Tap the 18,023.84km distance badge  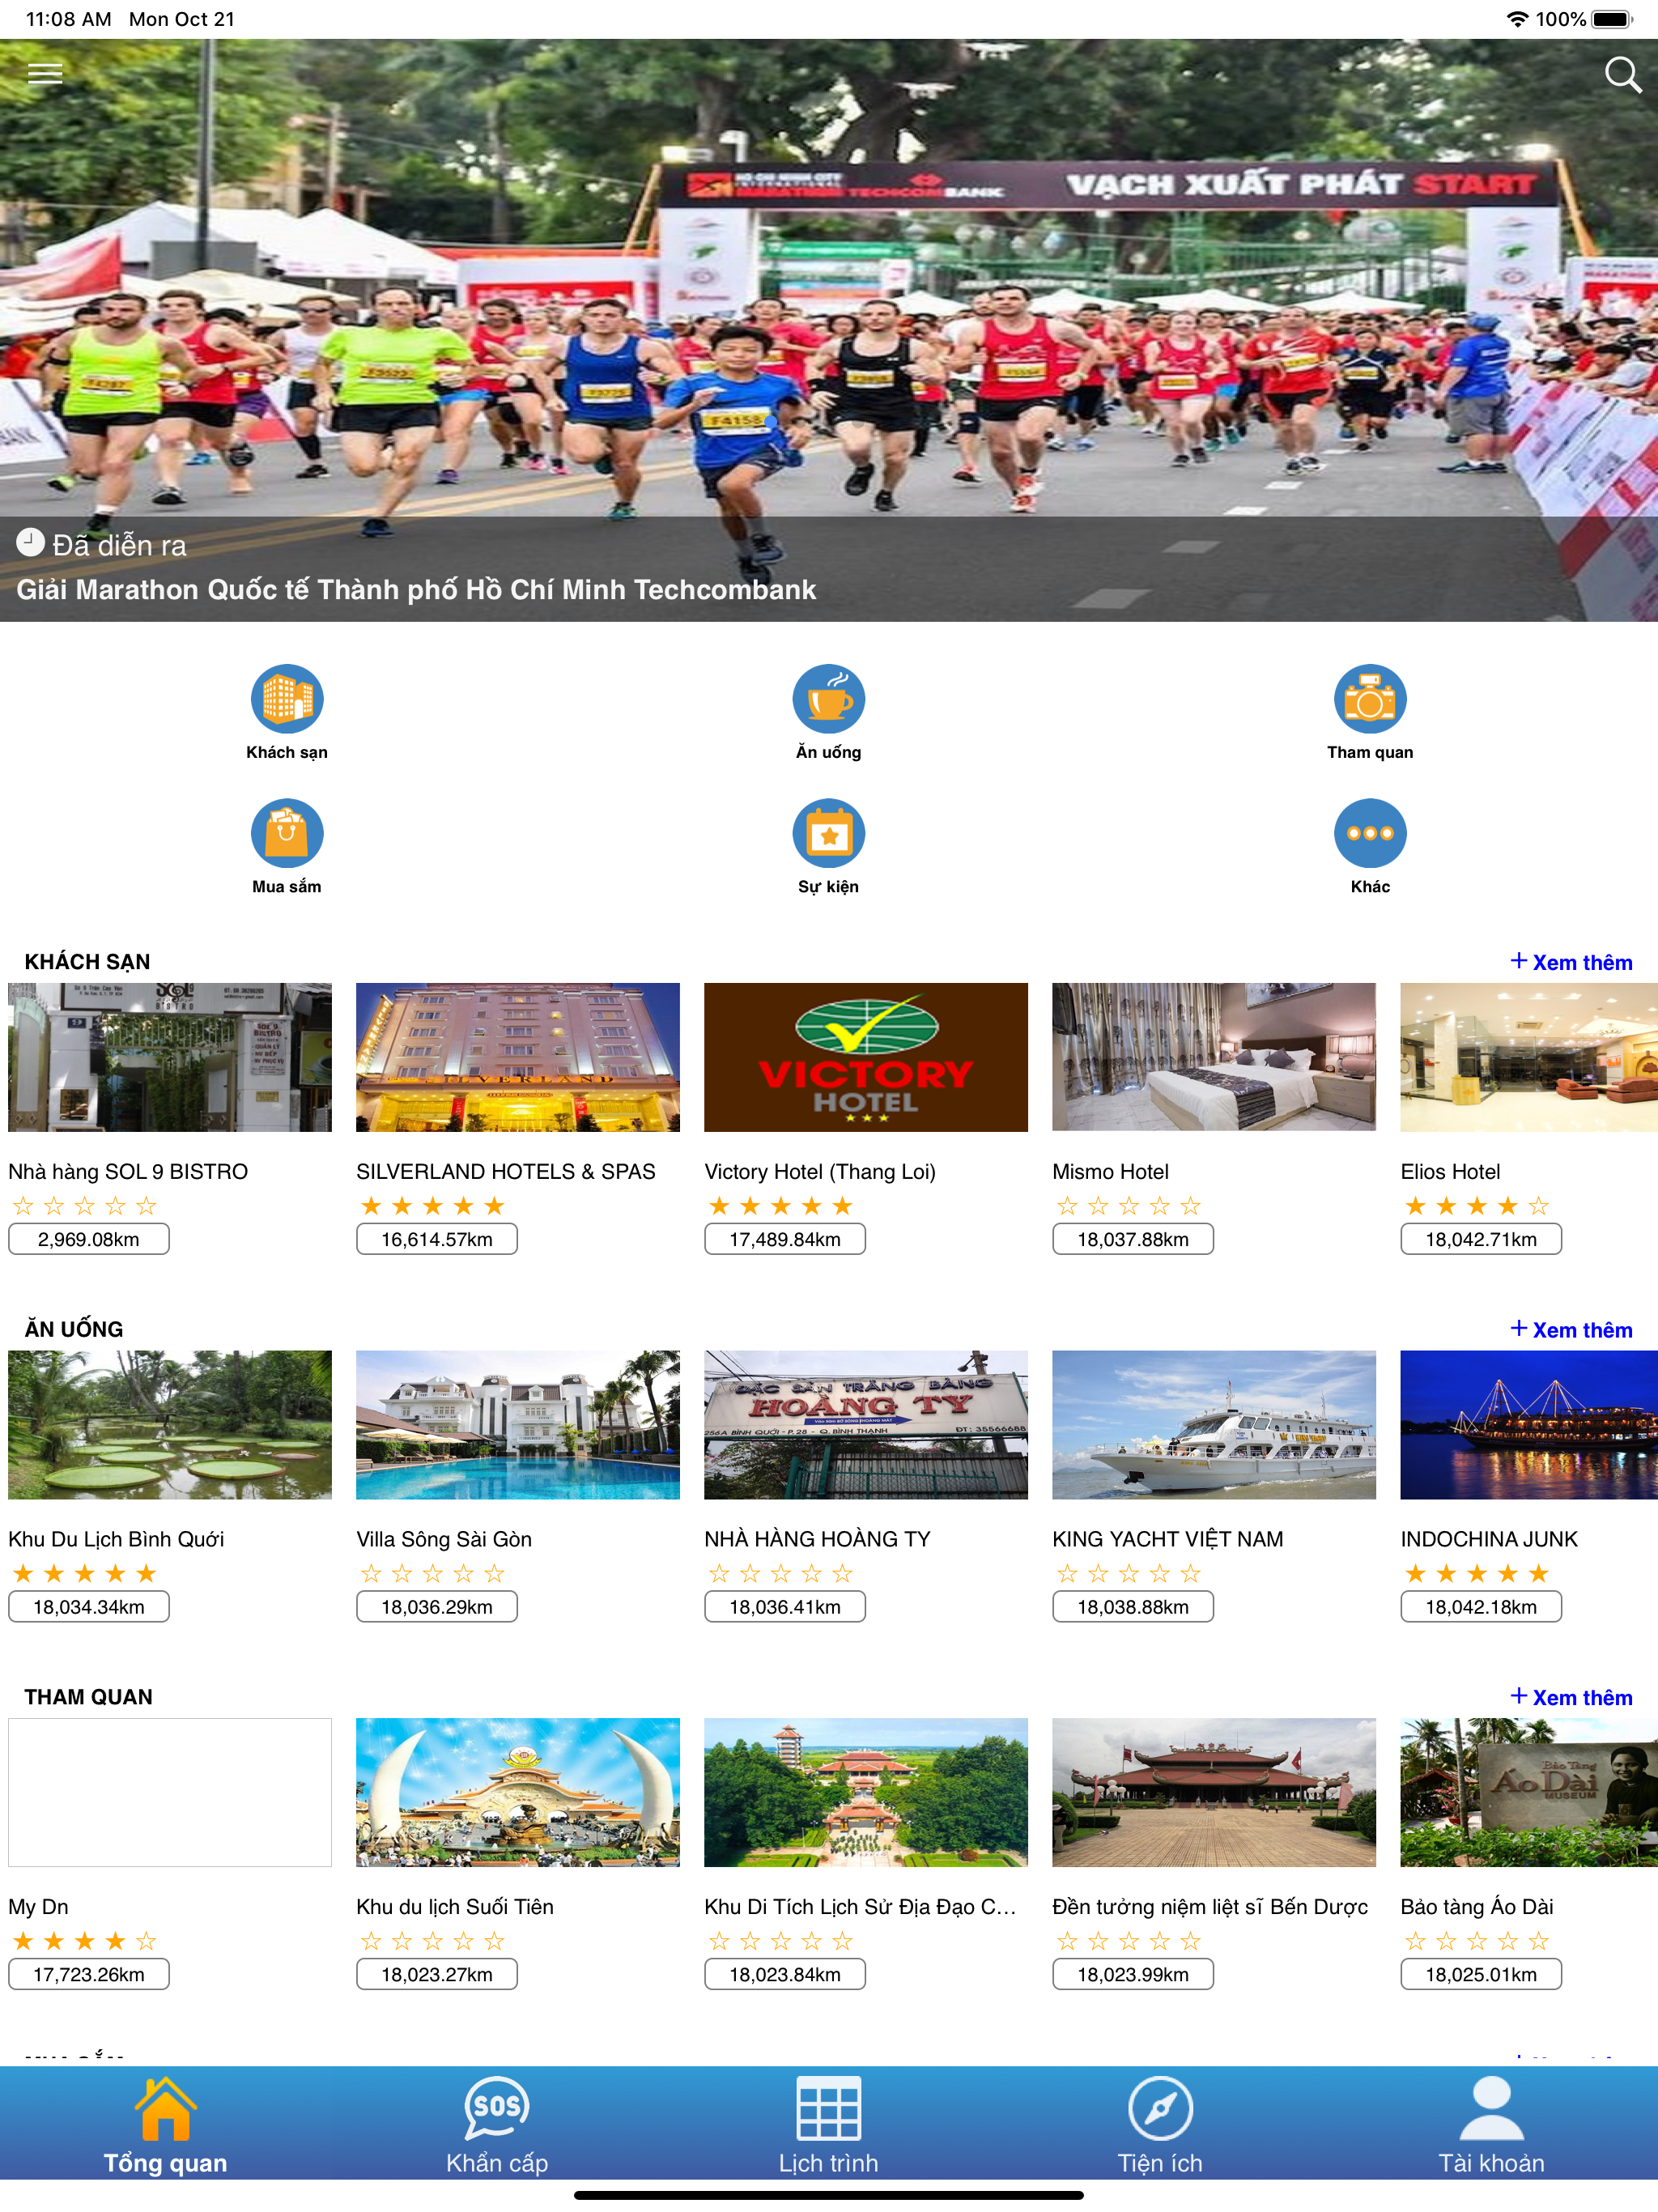pyautogui.click(x=785, y=1975)
